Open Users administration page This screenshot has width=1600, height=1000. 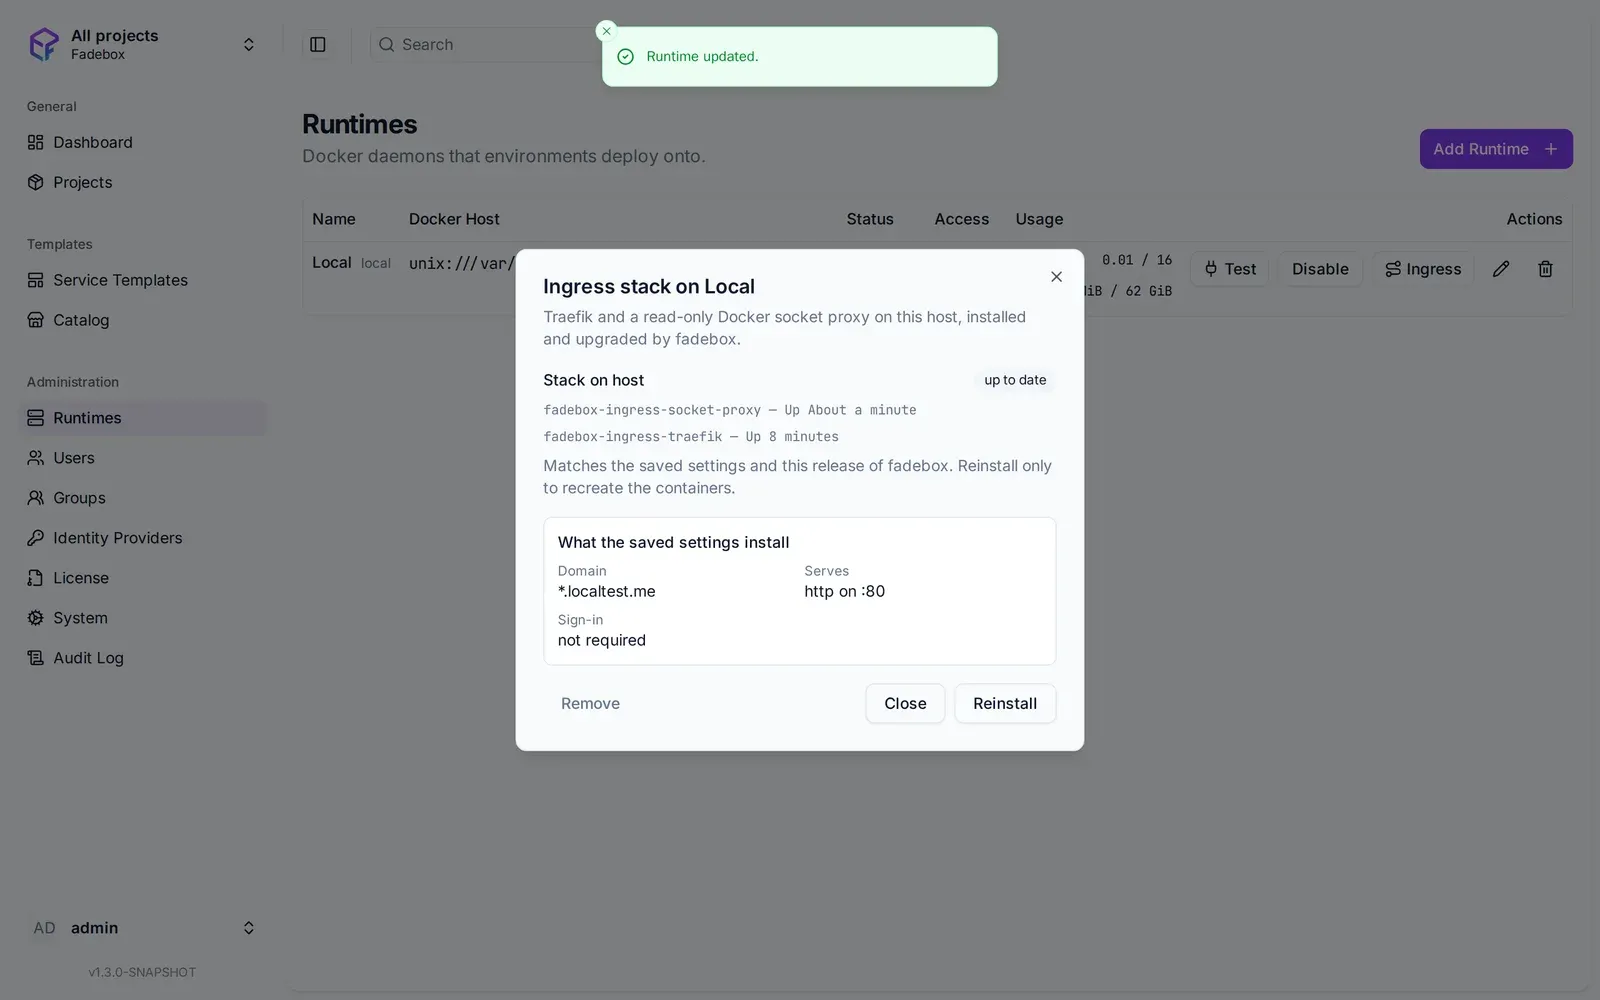pos(143,458)
